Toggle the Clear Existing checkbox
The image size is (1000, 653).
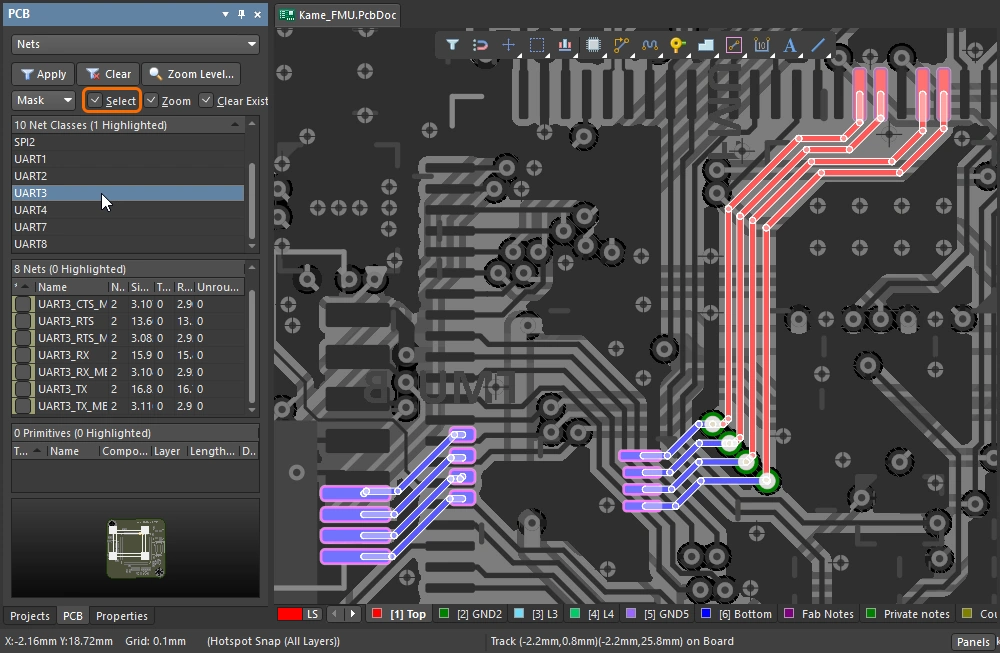pos(206,101)
